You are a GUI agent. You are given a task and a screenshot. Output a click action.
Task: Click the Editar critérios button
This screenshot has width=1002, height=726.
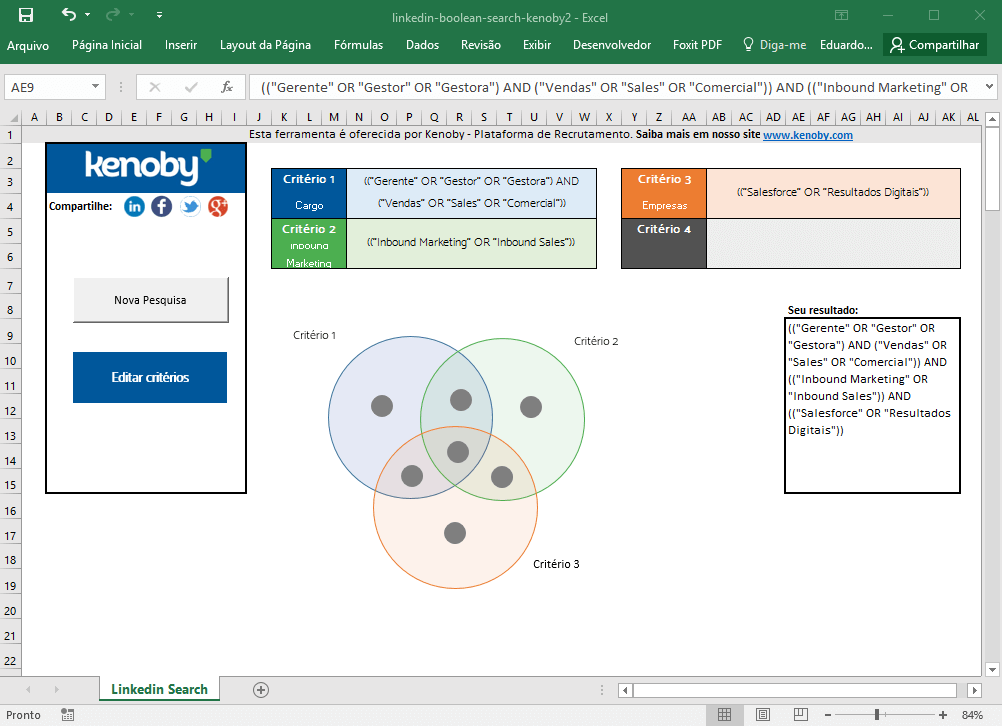tap(150, 377)
